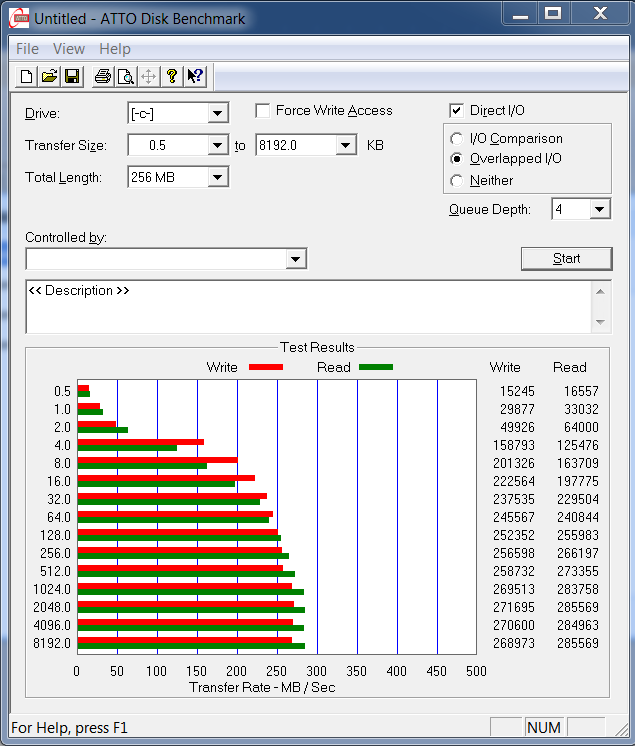Click the Description scrollbar up arrow

[600, 291]
